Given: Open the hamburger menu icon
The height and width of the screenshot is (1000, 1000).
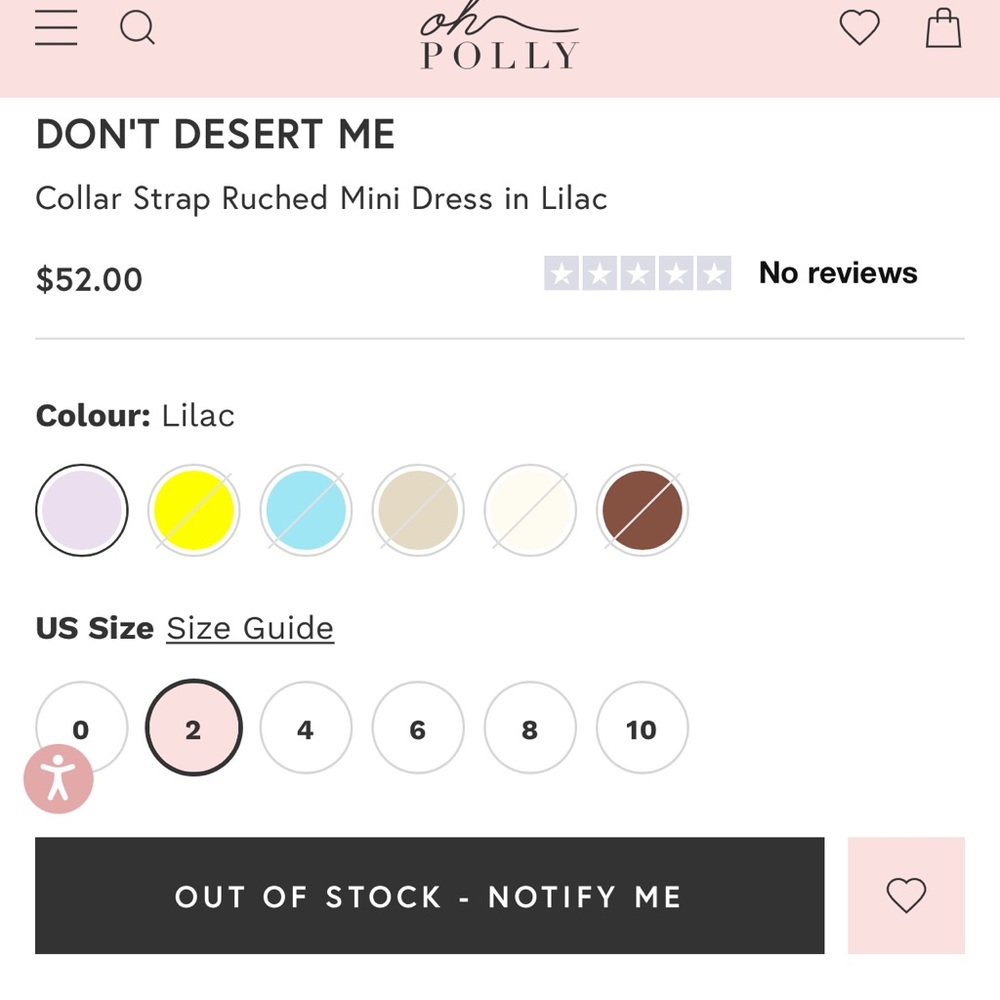Looking at the screenshot, I should (56, 28).
